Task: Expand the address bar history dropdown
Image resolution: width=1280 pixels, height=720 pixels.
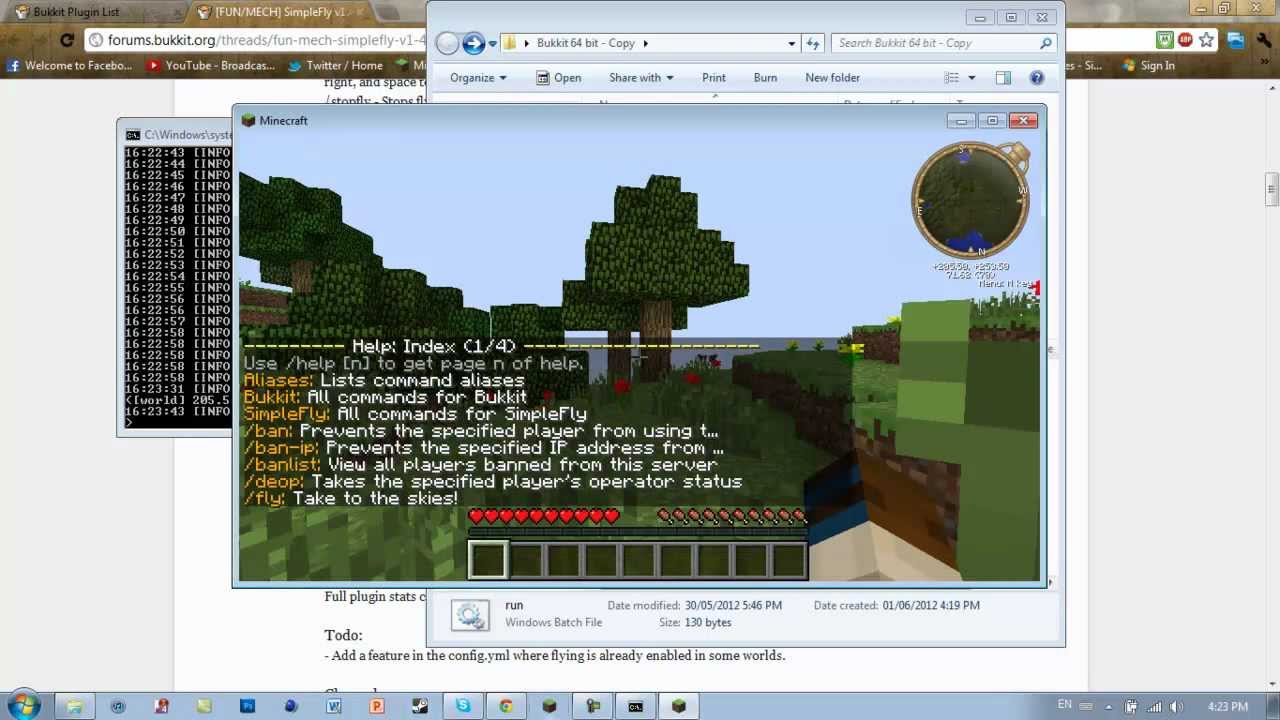Action: coord(792,43)
